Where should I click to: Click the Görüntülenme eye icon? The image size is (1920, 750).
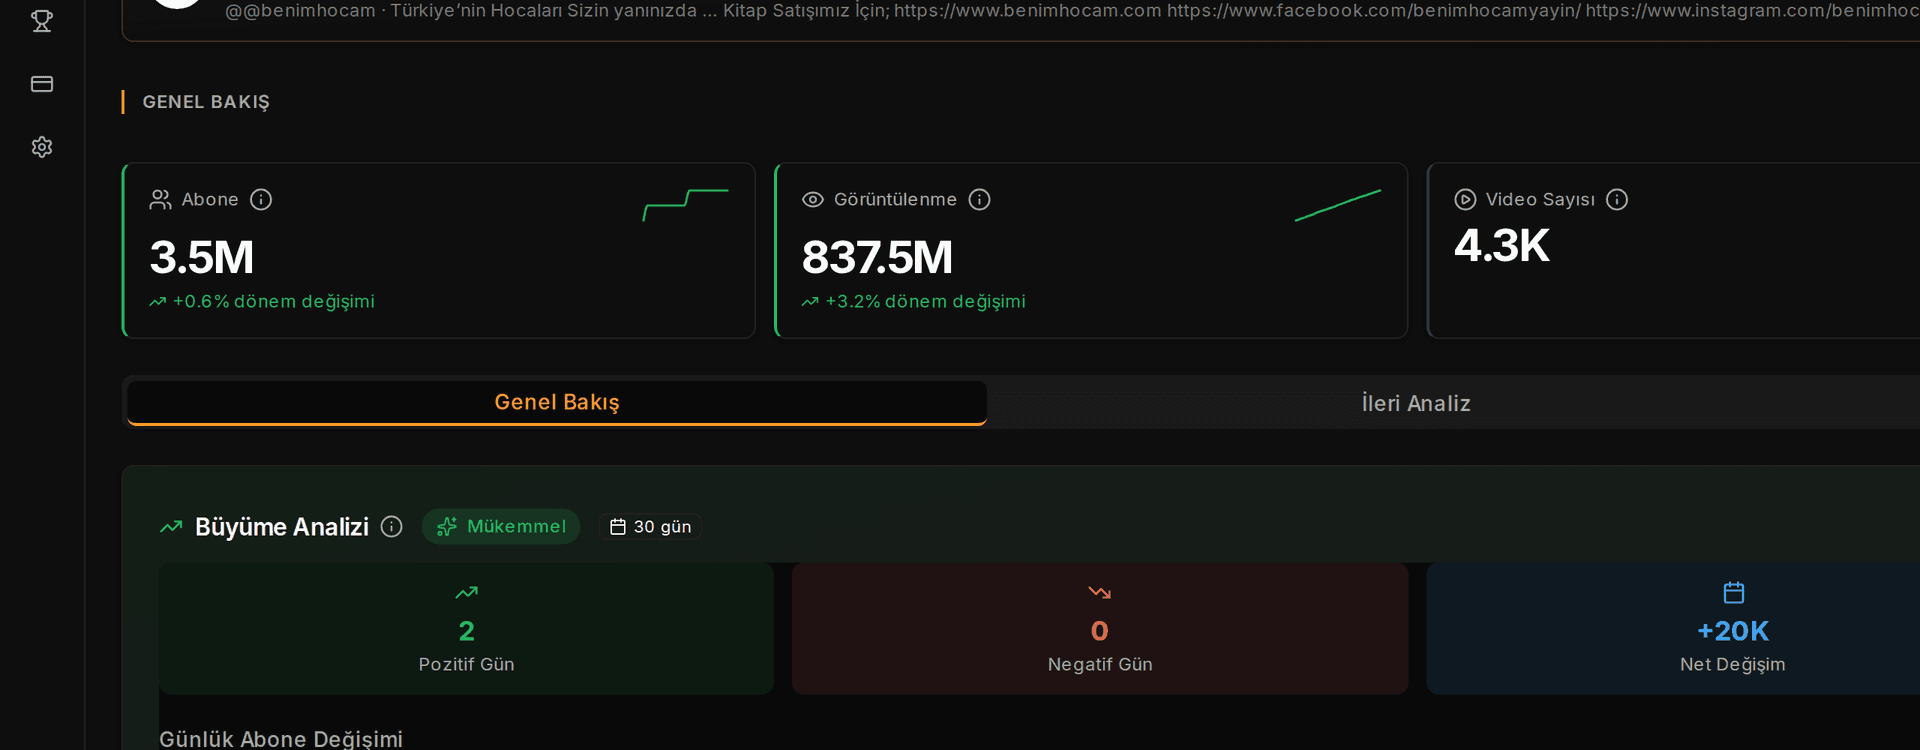[813, 200]
